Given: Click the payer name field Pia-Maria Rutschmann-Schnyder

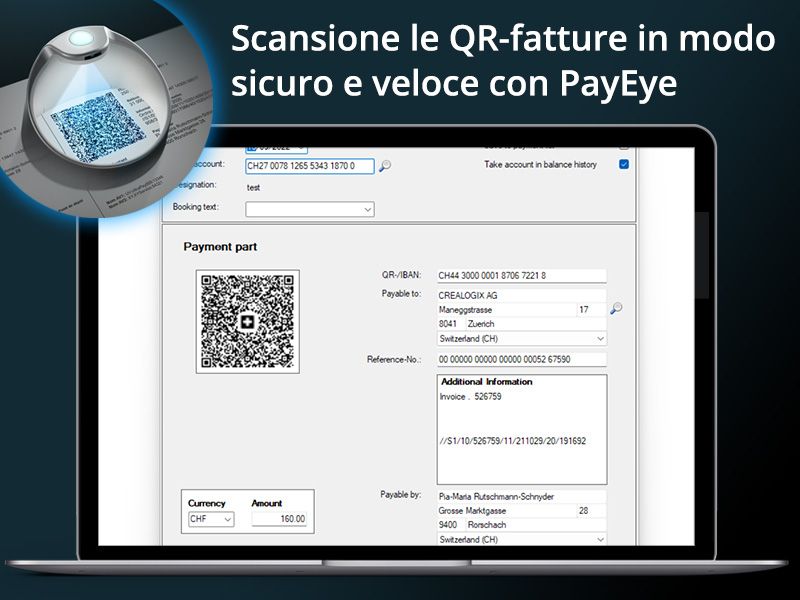Looking at the screenshot, I should (x=522, y=496).
